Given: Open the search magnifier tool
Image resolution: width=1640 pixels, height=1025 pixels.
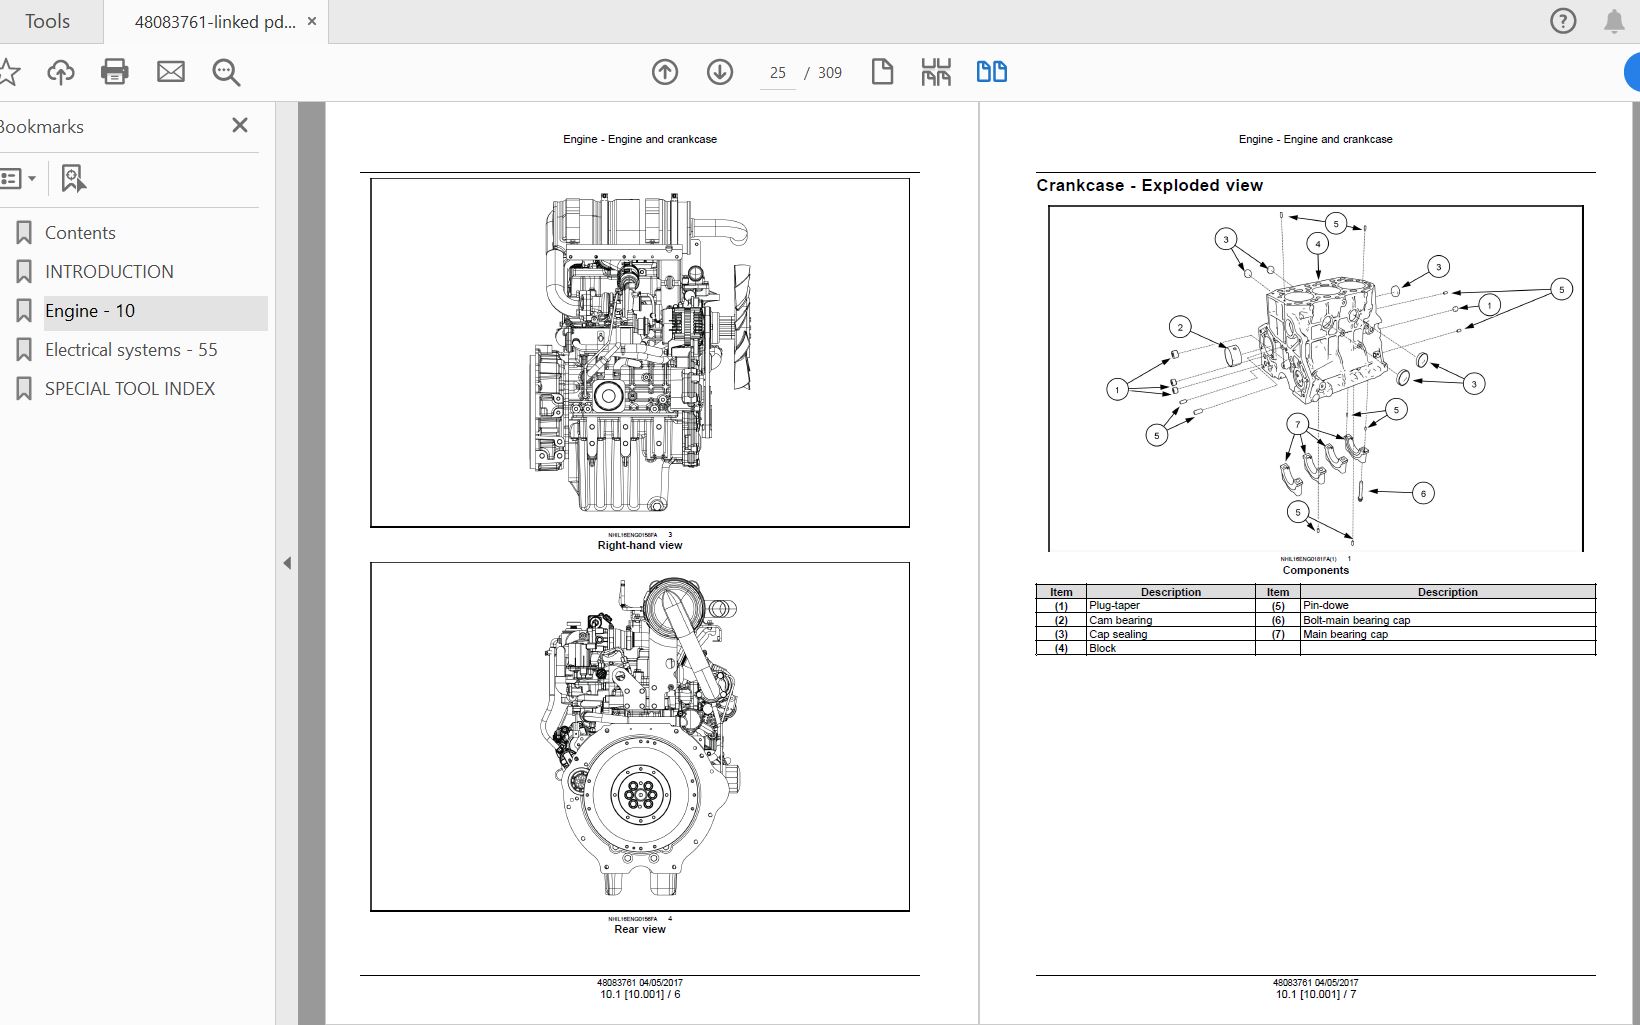Looking at the screenshot, I should coord(226,72).
